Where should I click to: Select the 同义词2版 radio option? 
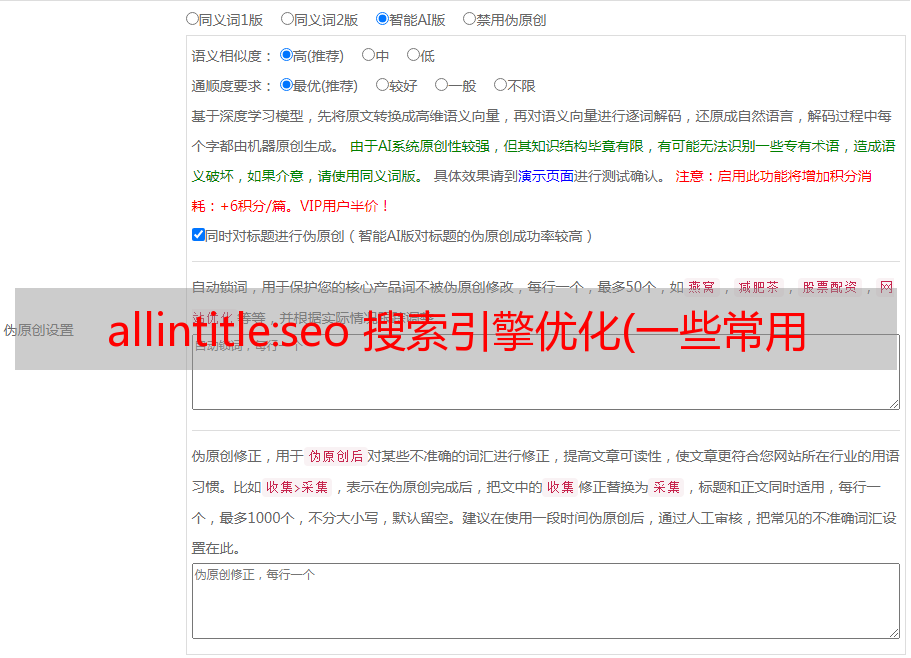coord(287,19)
